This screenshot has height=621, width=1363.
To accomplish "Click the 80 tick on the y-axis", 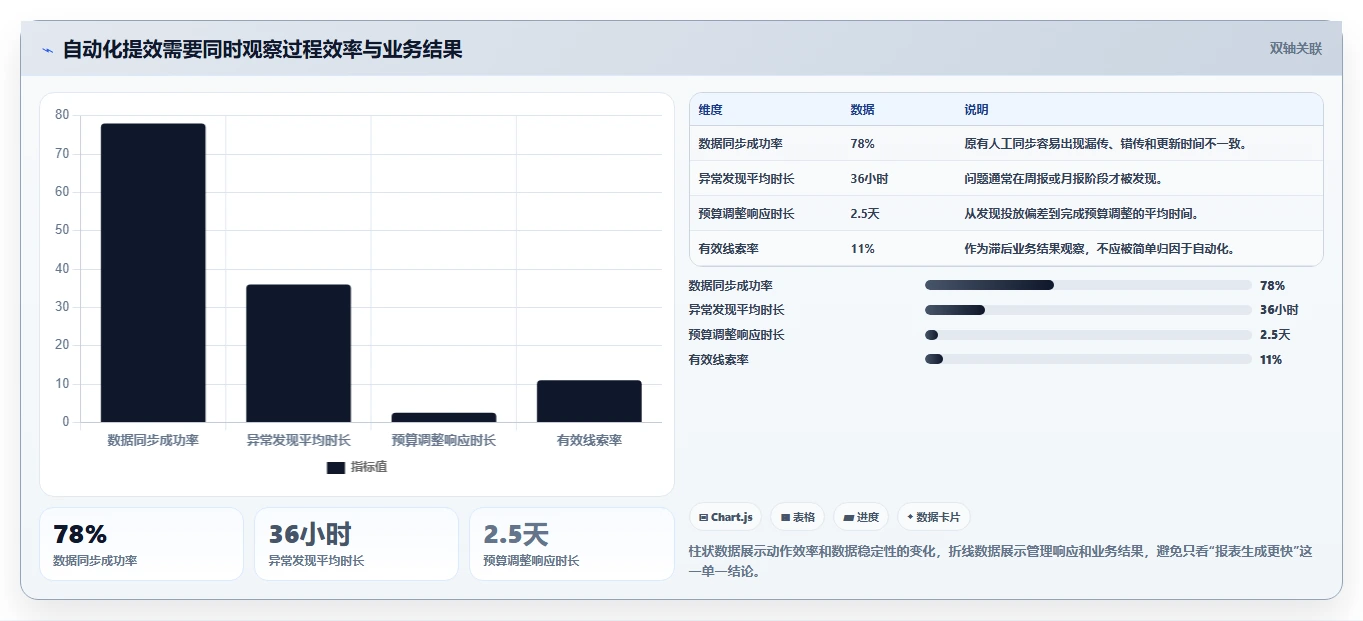I will [62, 115].
